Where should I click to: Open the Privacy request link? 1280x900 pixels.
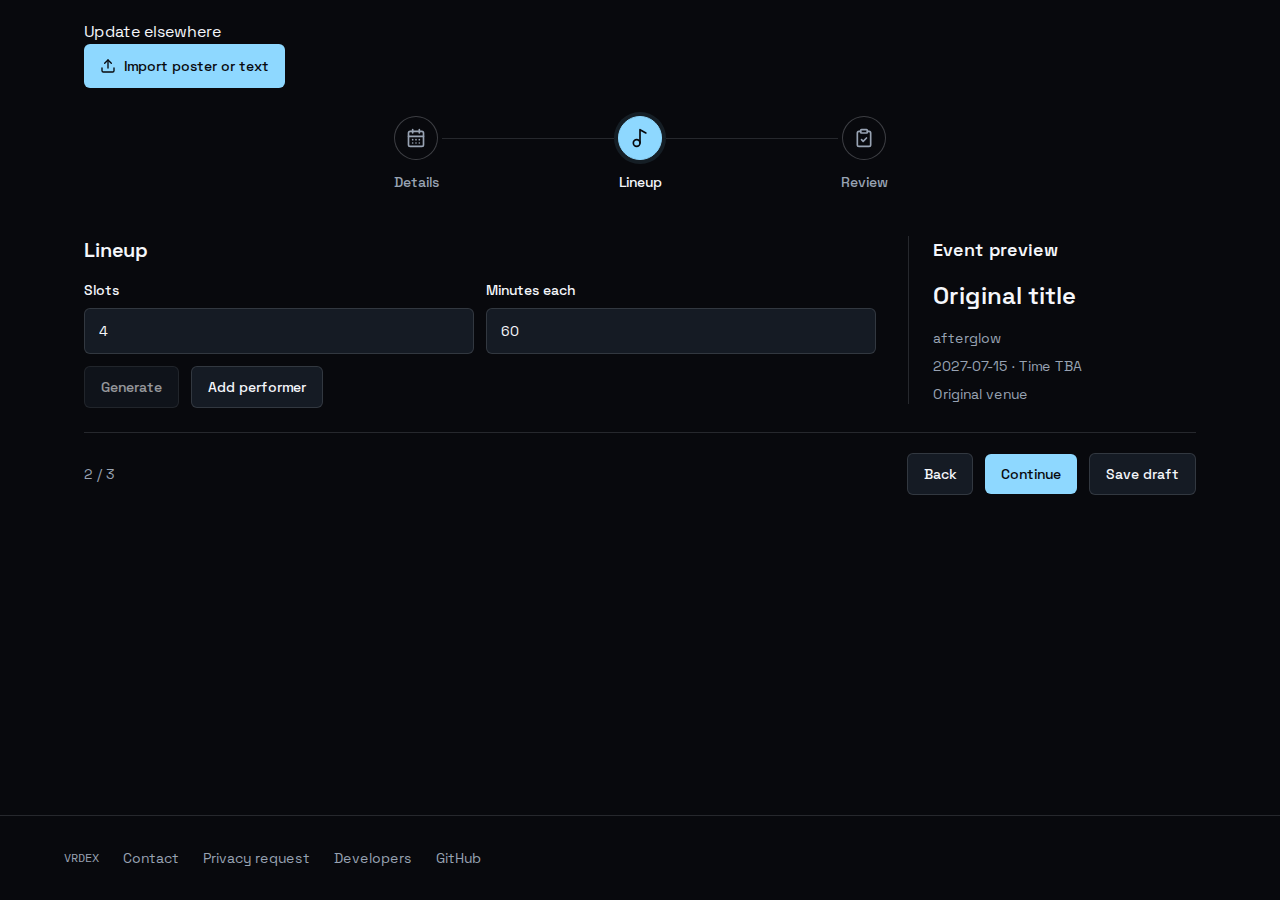coord(256,858)
